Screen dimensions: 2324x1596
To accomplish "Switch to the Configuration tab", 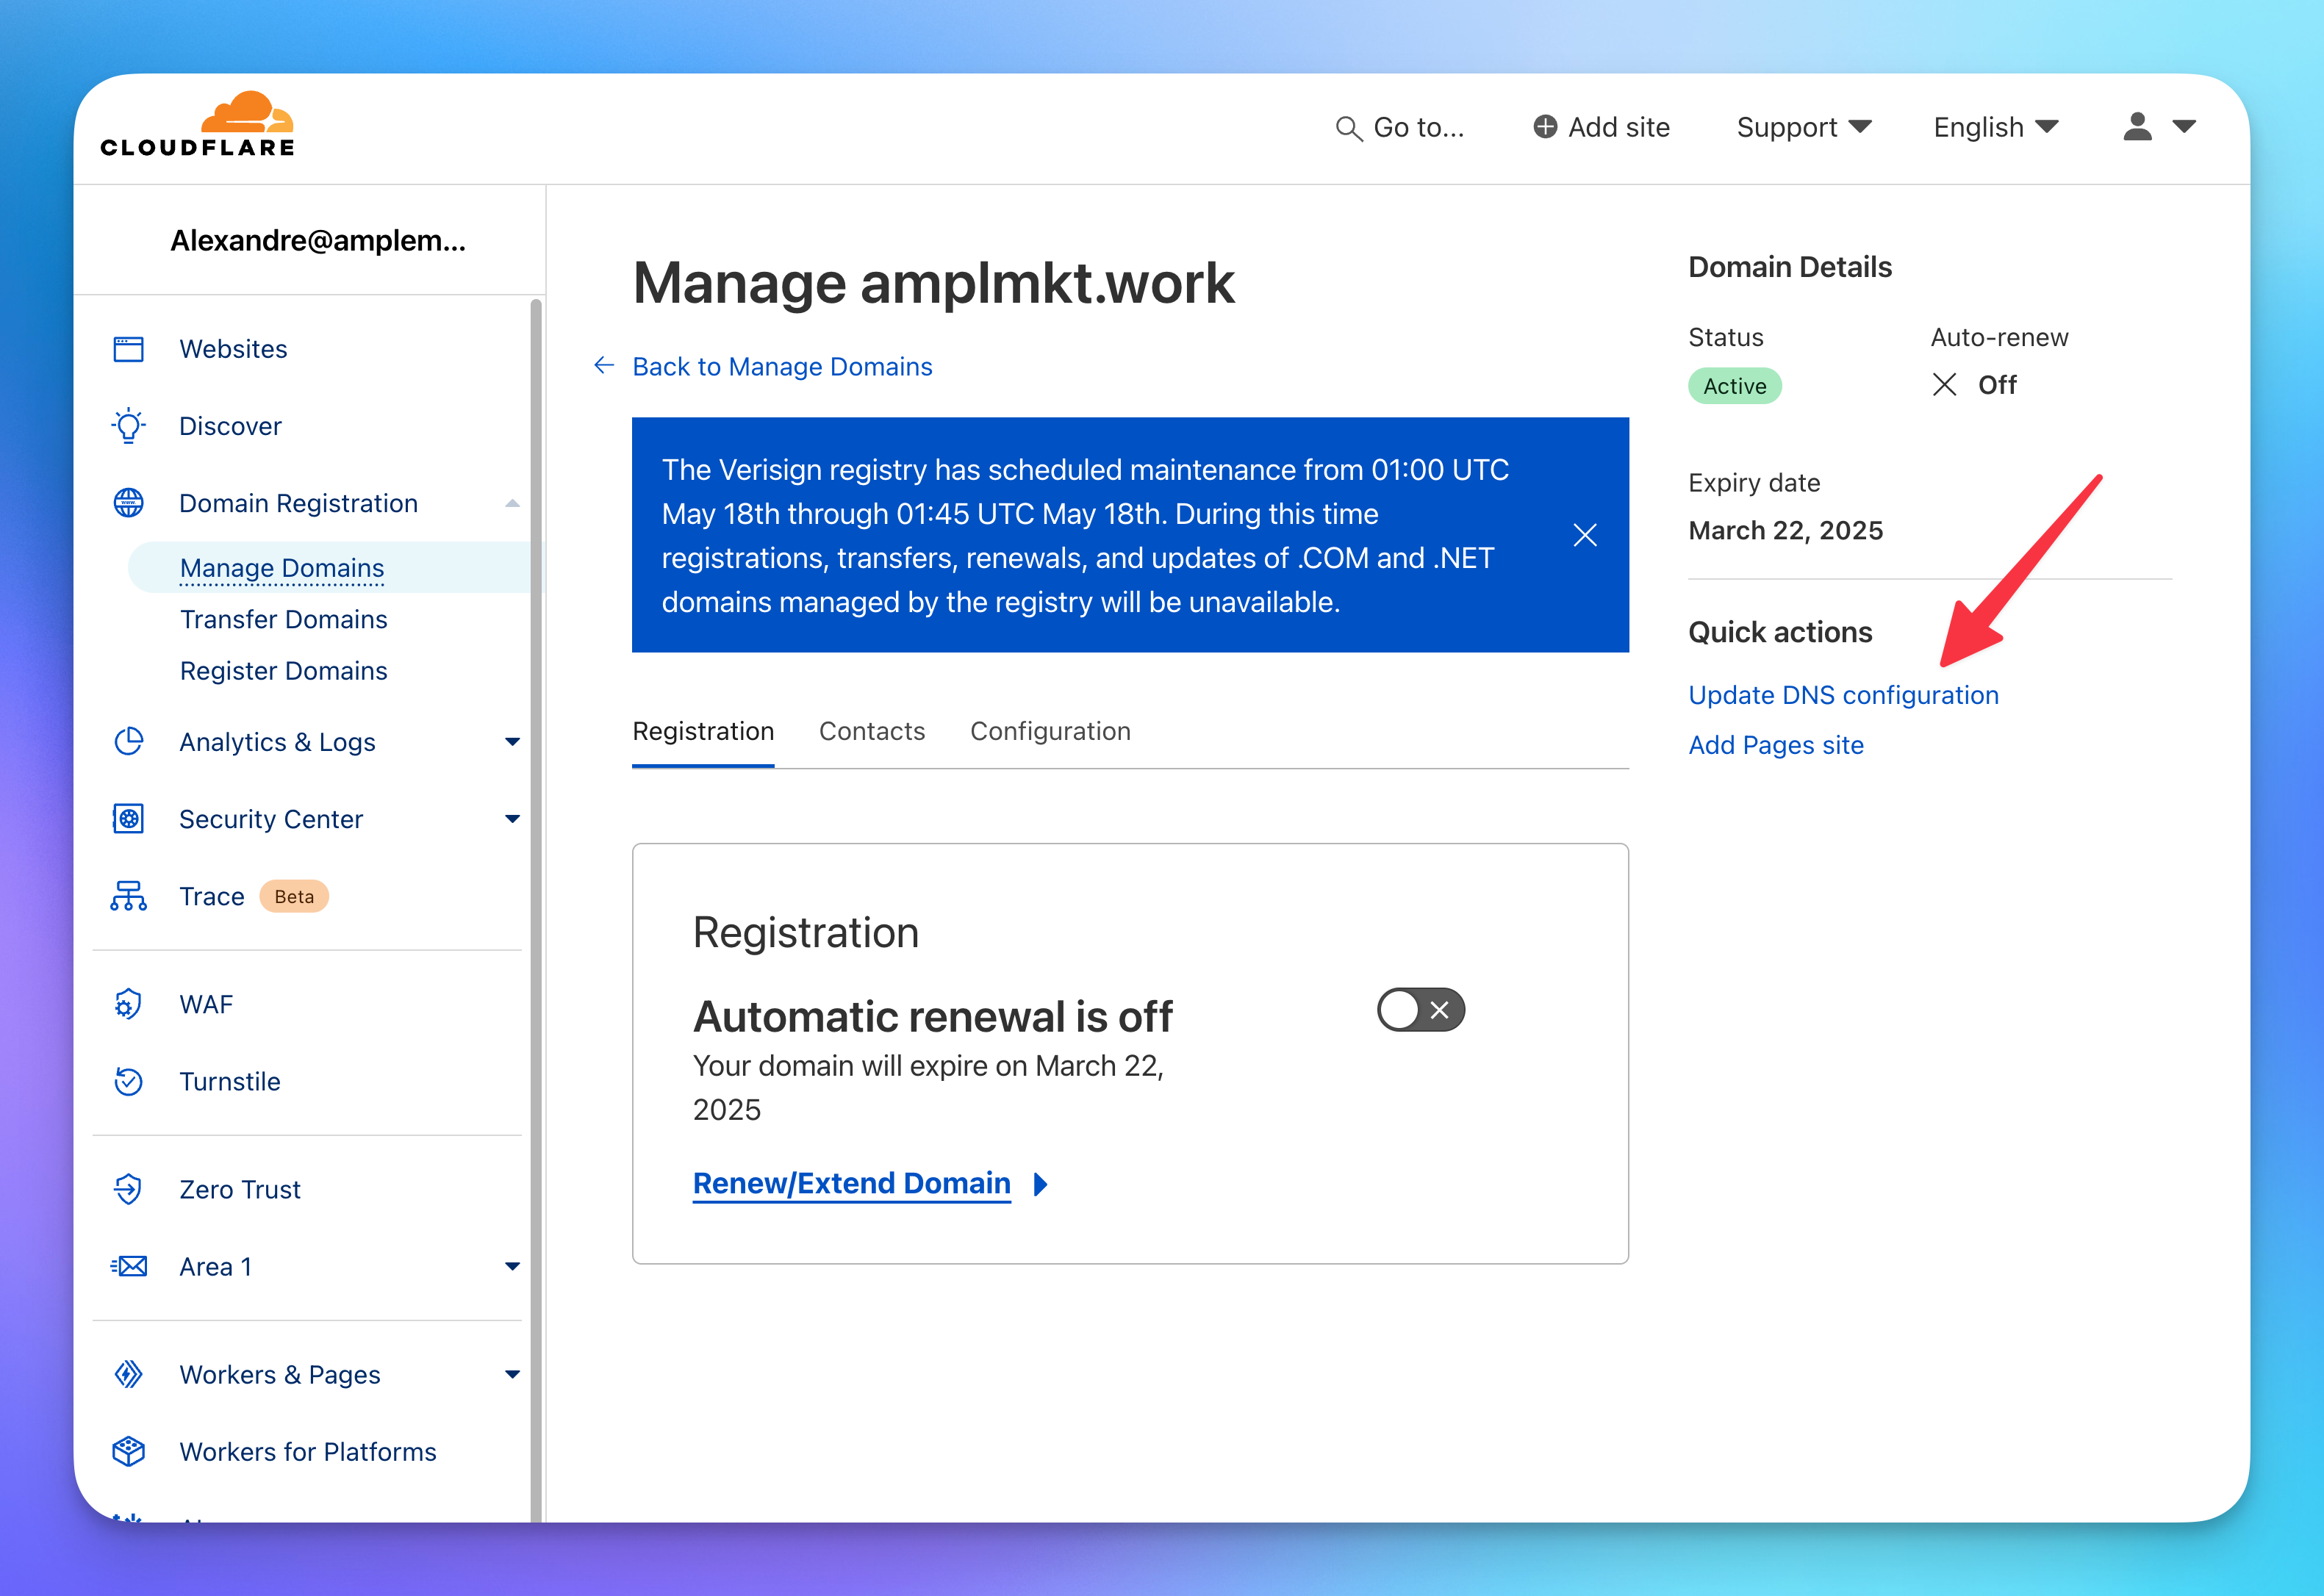I will tap(1050, 731).
